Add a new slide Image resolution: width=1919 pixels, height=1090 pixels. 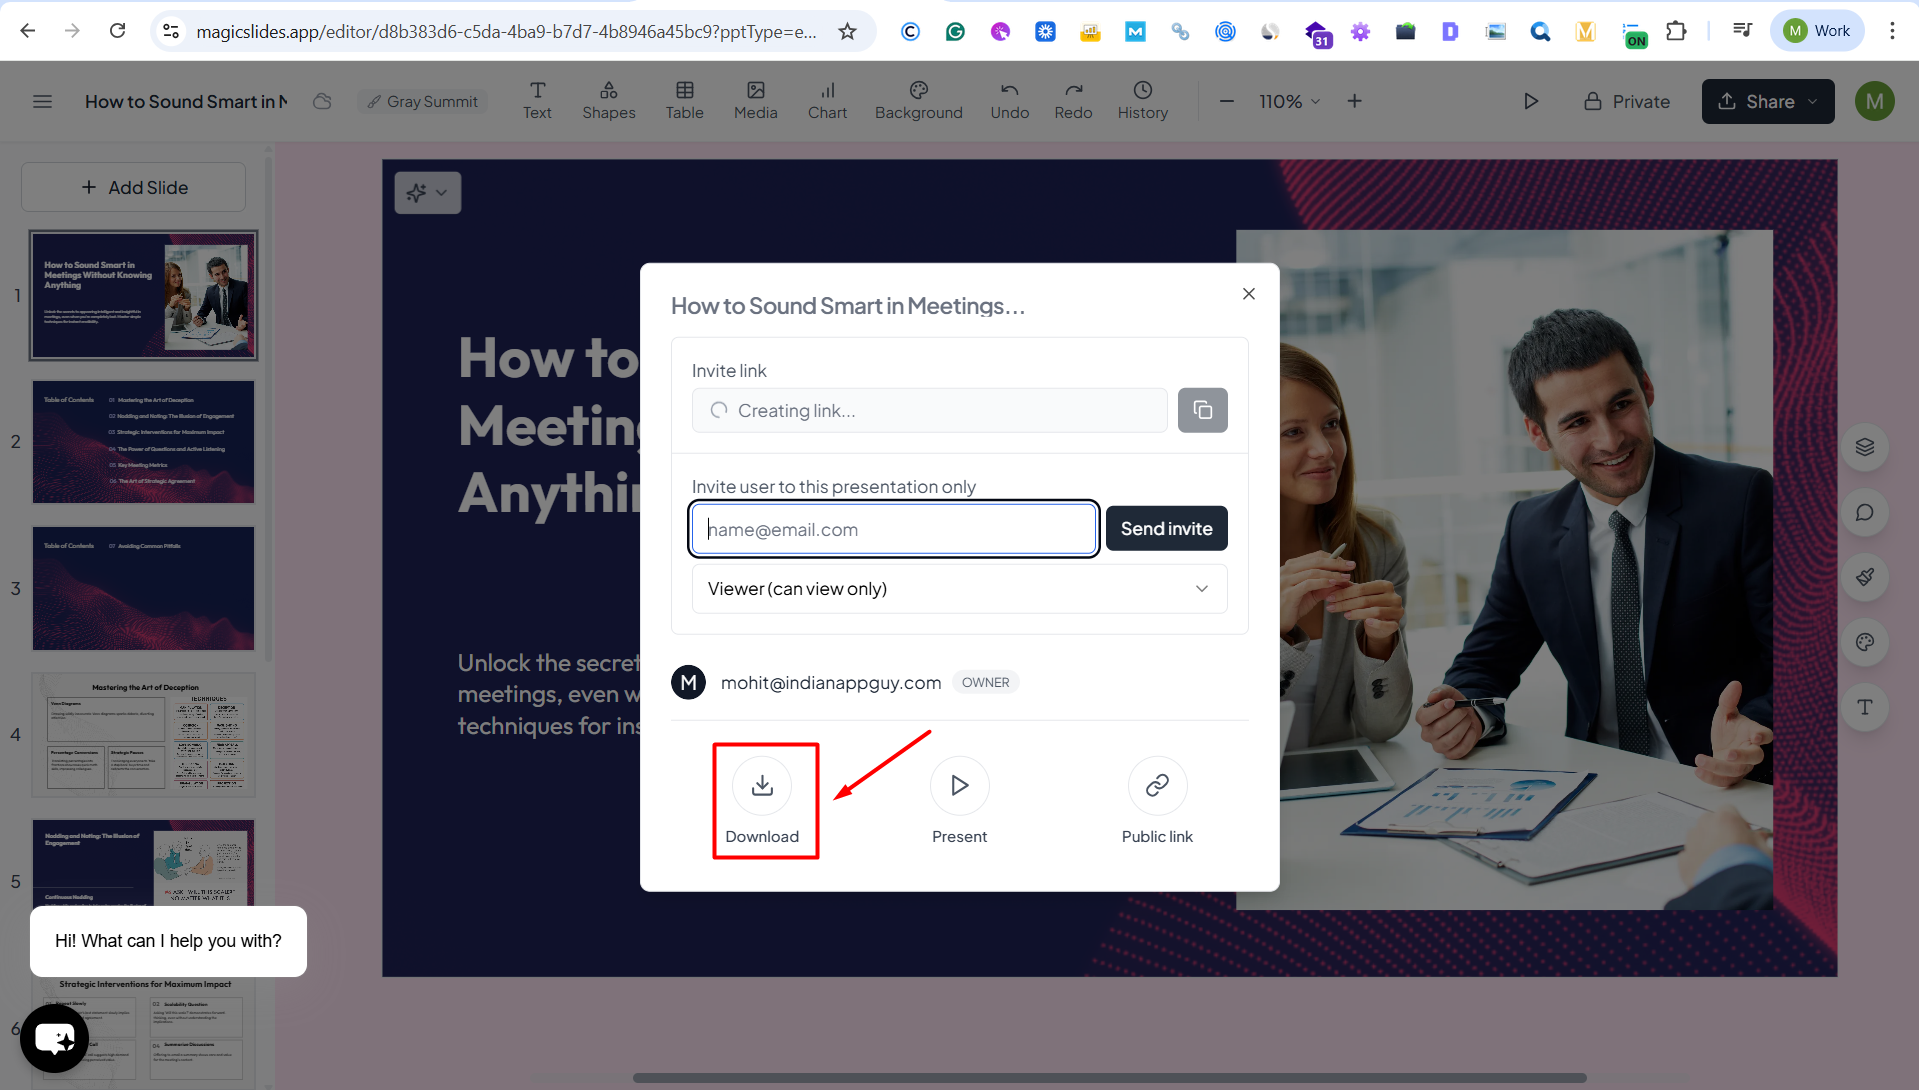tap(133, 187)
